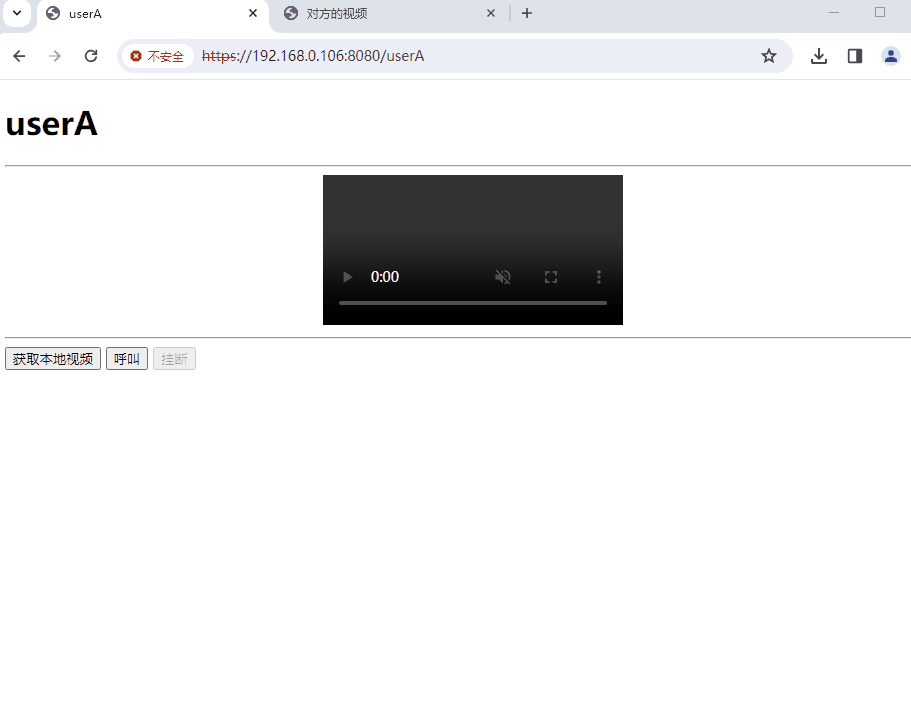Open the video more options menu
The image size is (911, 703).
[x=598, y=277]
